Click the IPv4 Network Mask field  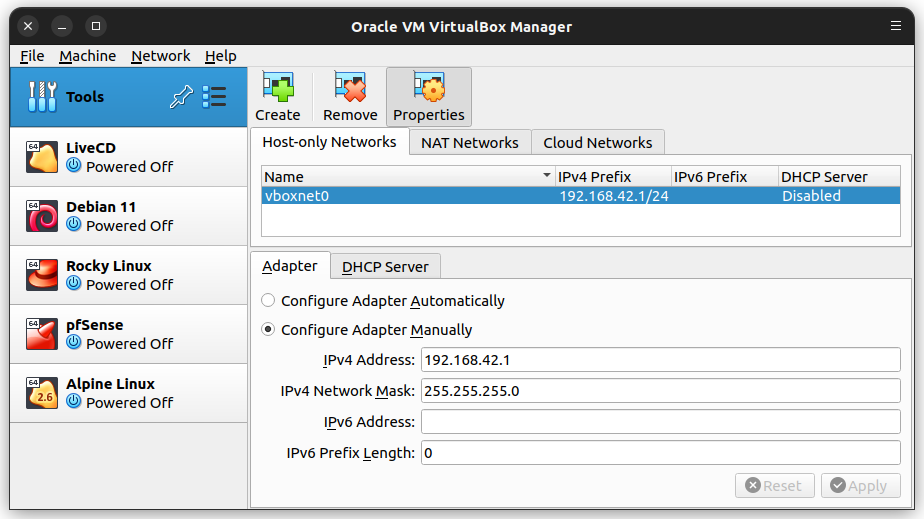661,391
